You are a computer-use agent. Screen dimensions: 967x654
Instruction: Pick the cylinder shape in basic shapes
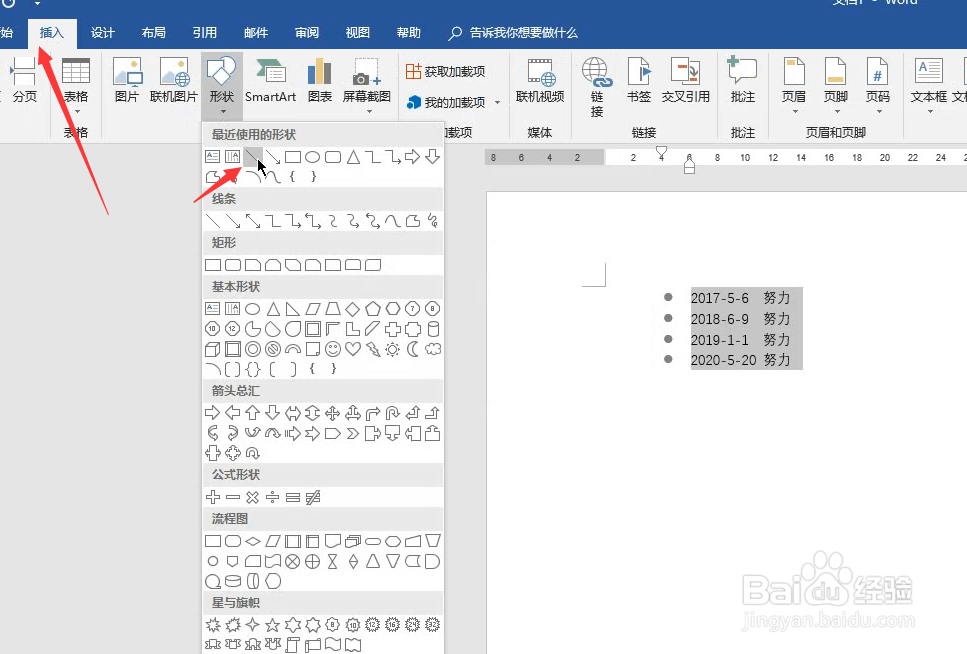tap(434, 329)
